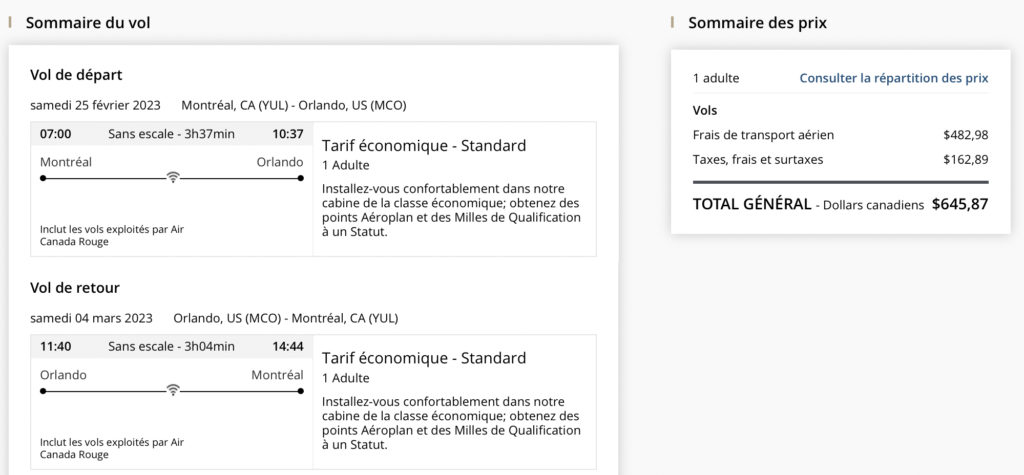1024x475 pixels.
Task: Click the departure date "samedi 25 février 2023"
Action: [95, 105]
